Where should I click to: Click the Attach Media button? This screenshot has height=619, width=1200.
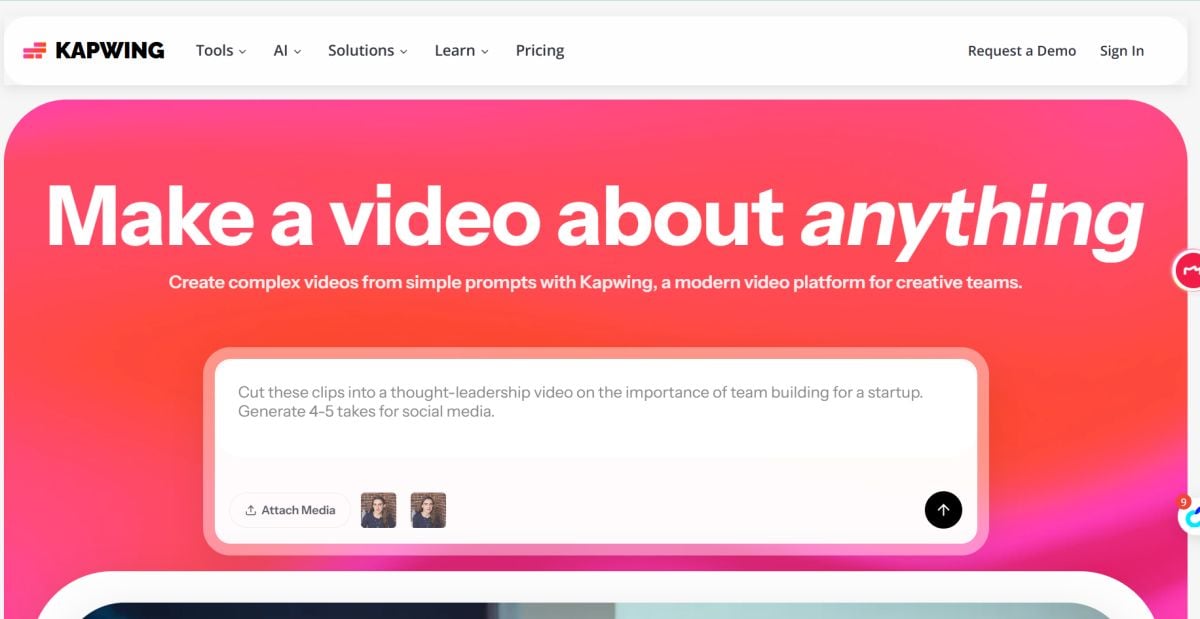[290, 510]
